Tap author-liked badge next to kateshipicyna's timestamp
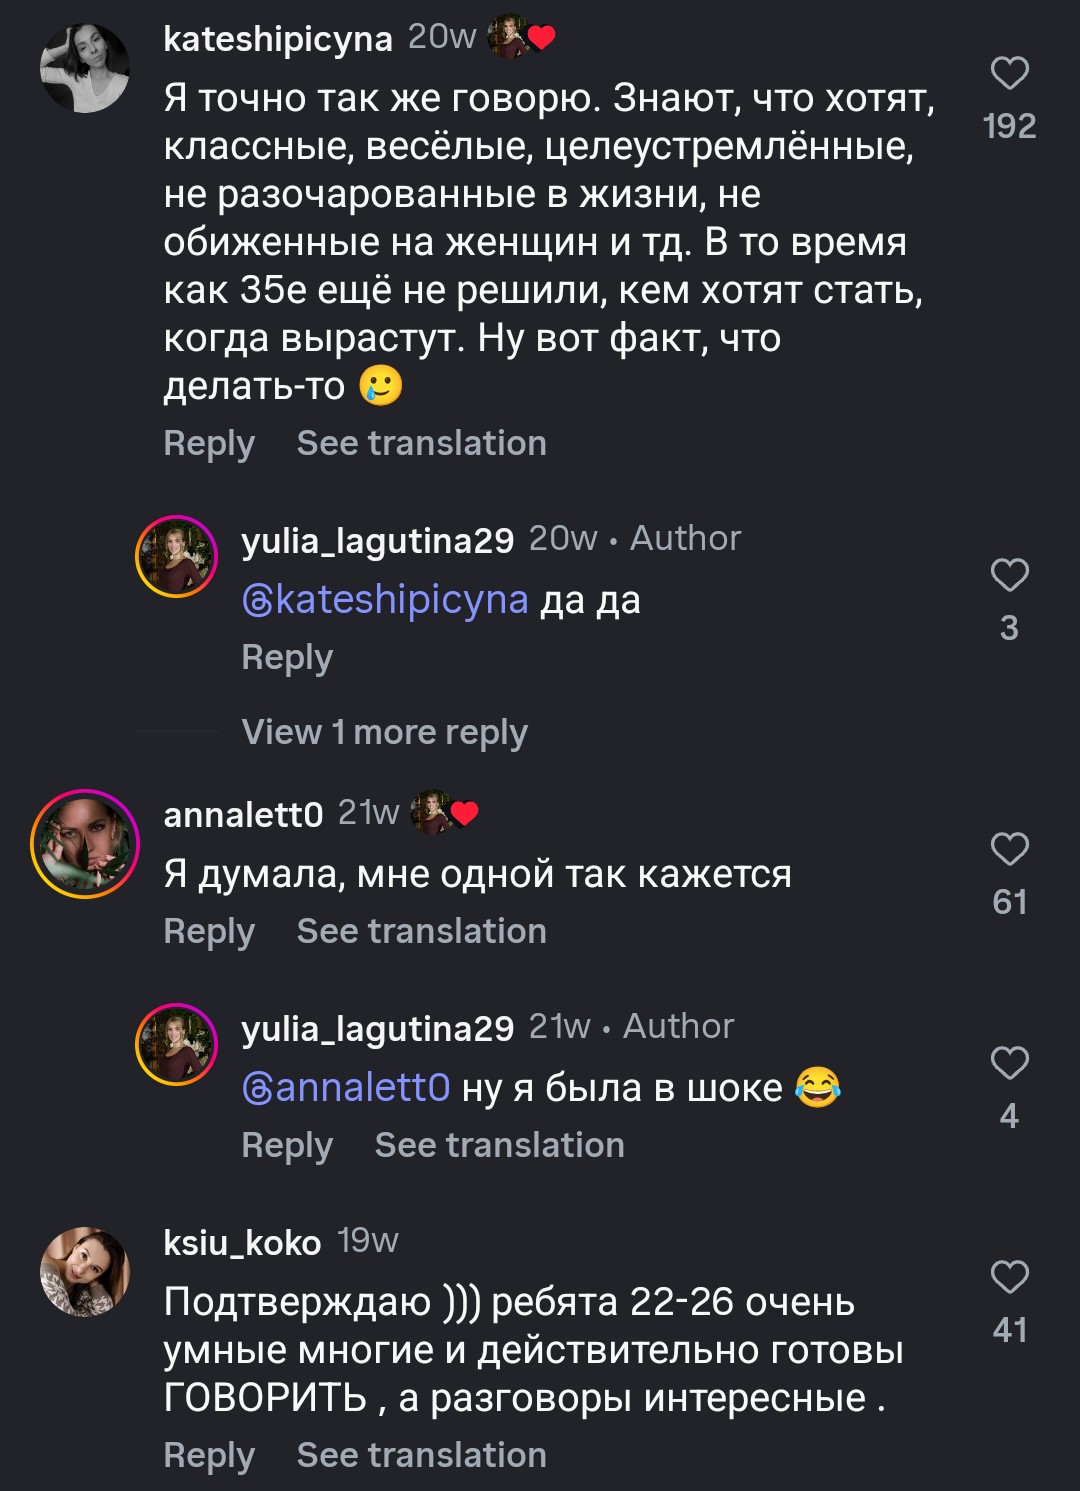The height and width of the screenshot is (1491, 1080). 521,38
